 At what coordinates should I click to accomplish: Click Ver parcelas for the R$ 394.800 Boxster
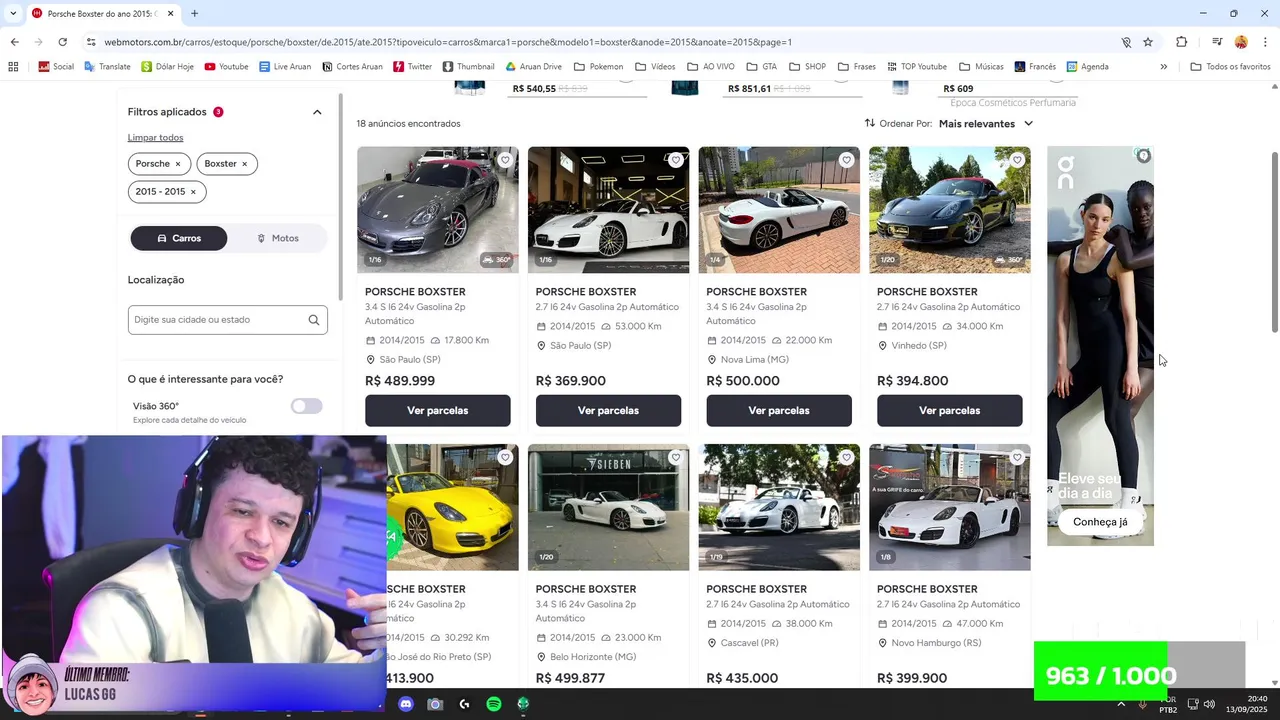950,411
